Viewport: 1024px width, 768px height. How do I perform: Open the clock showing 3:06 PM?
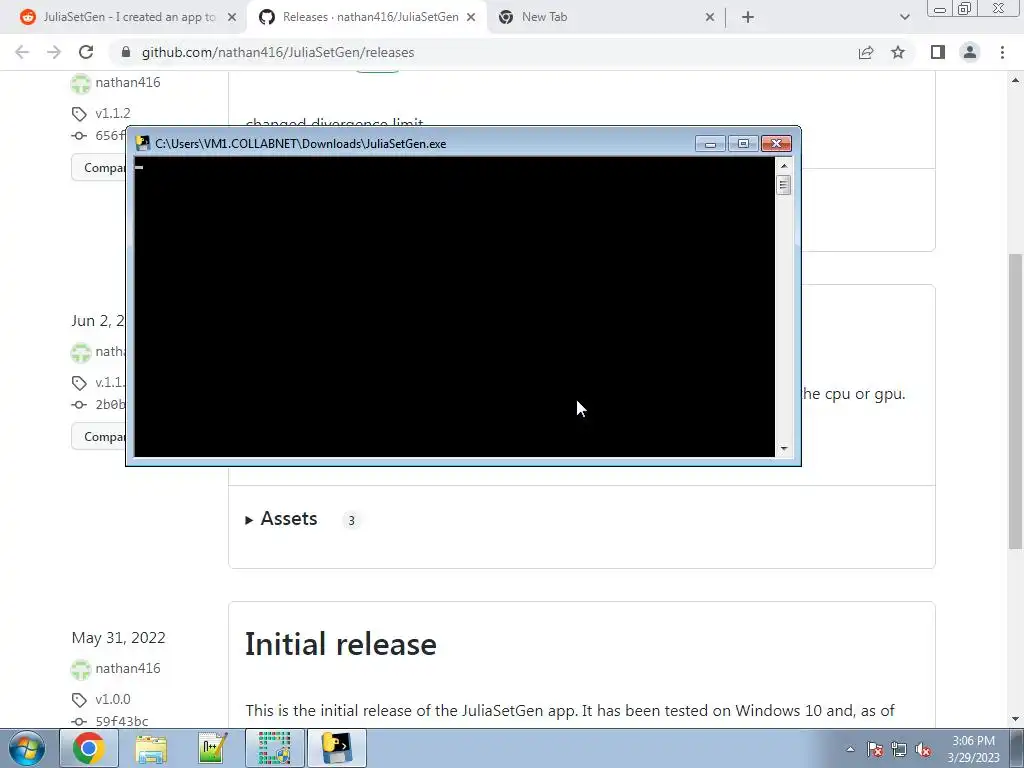[973, 749]
